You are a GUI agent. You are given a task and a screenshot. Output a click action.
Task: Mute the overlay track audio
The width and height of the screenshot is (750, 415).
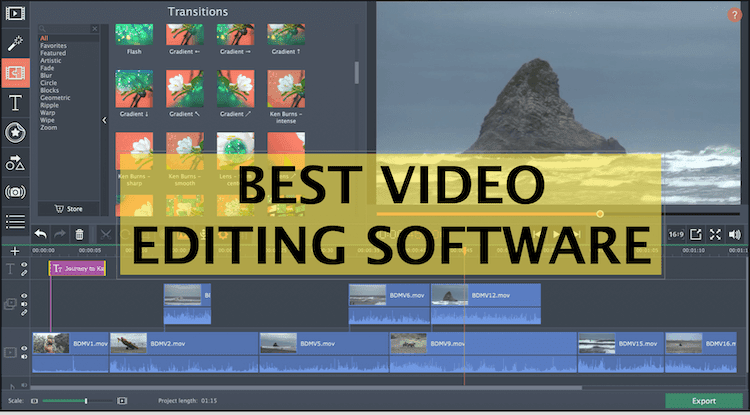pos(24,304)
